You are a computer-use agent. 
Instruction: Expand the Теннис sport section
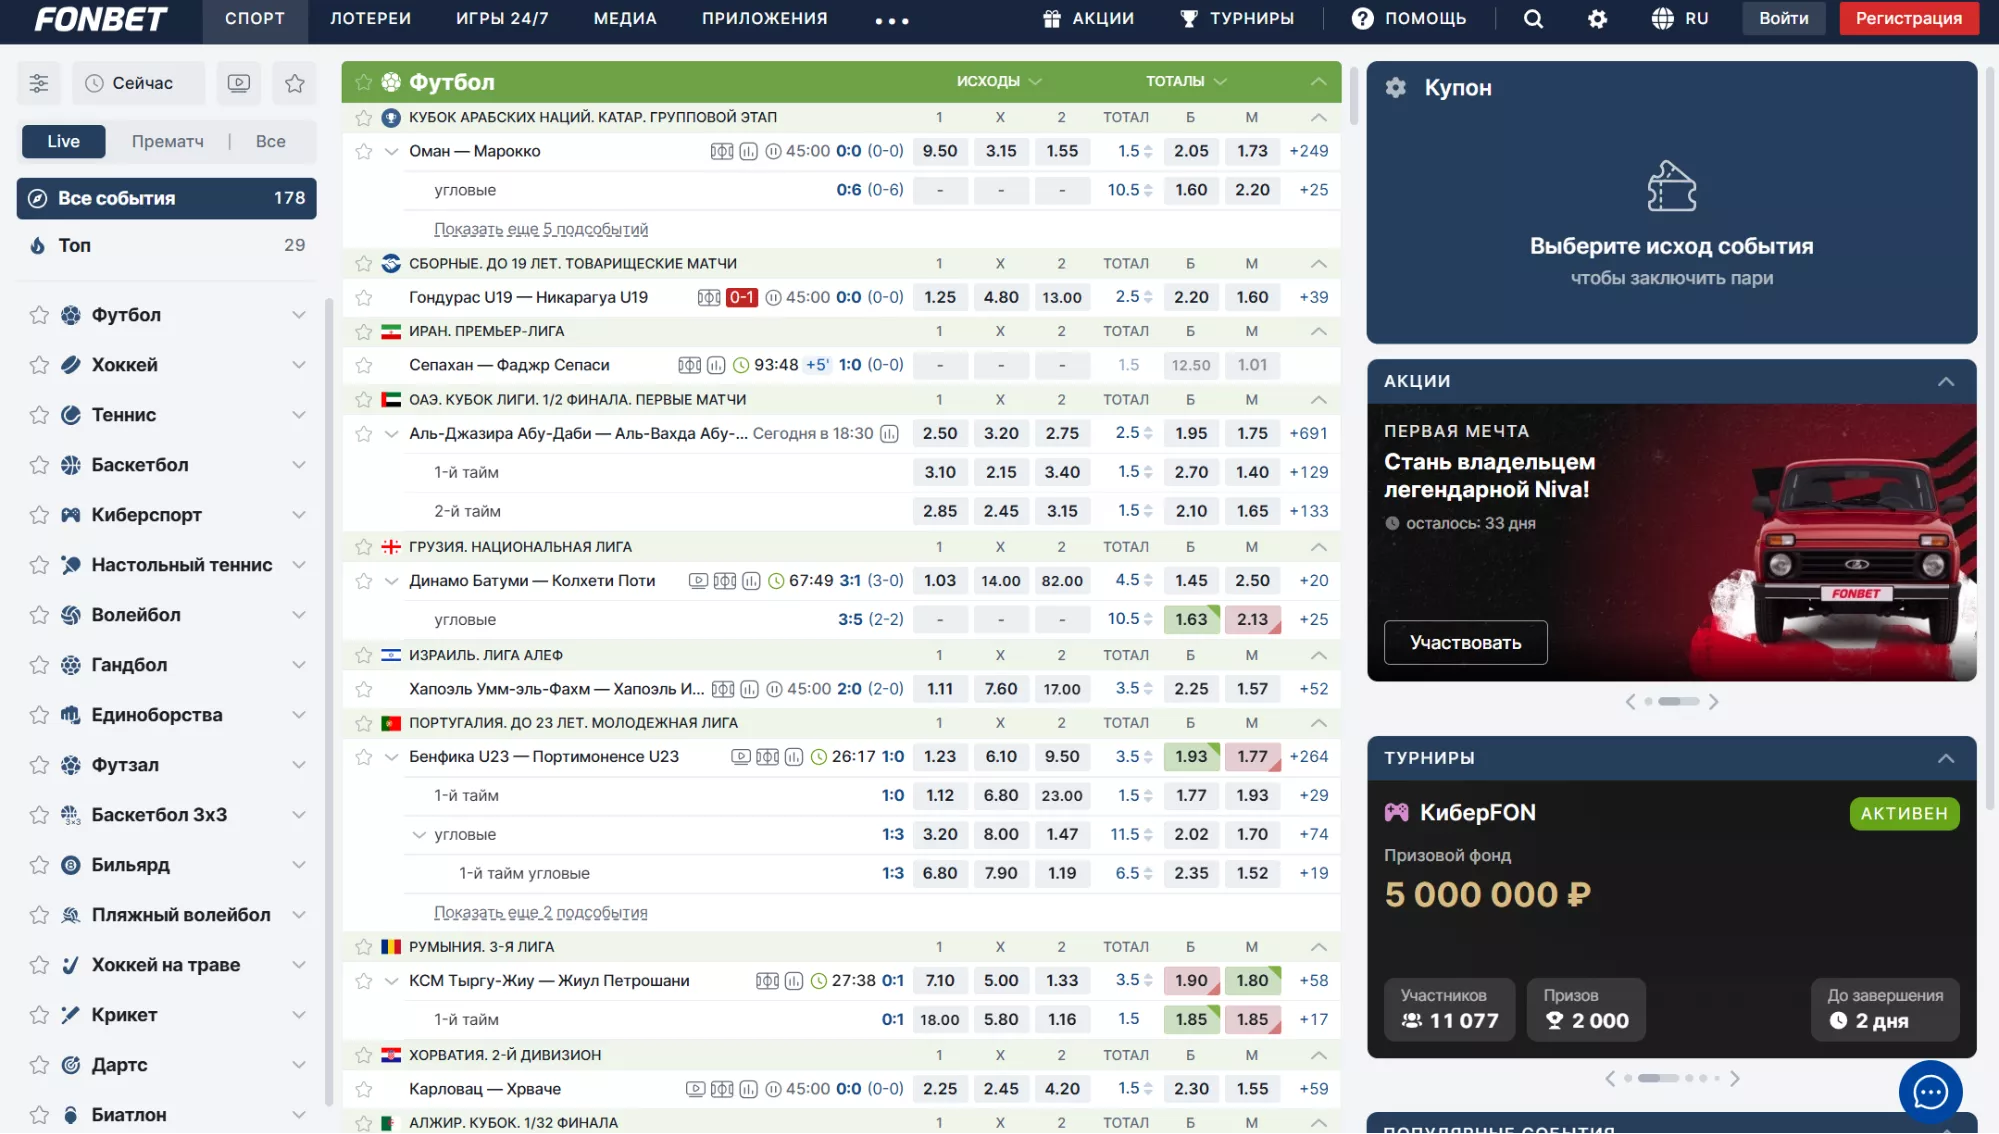point(298,415)
